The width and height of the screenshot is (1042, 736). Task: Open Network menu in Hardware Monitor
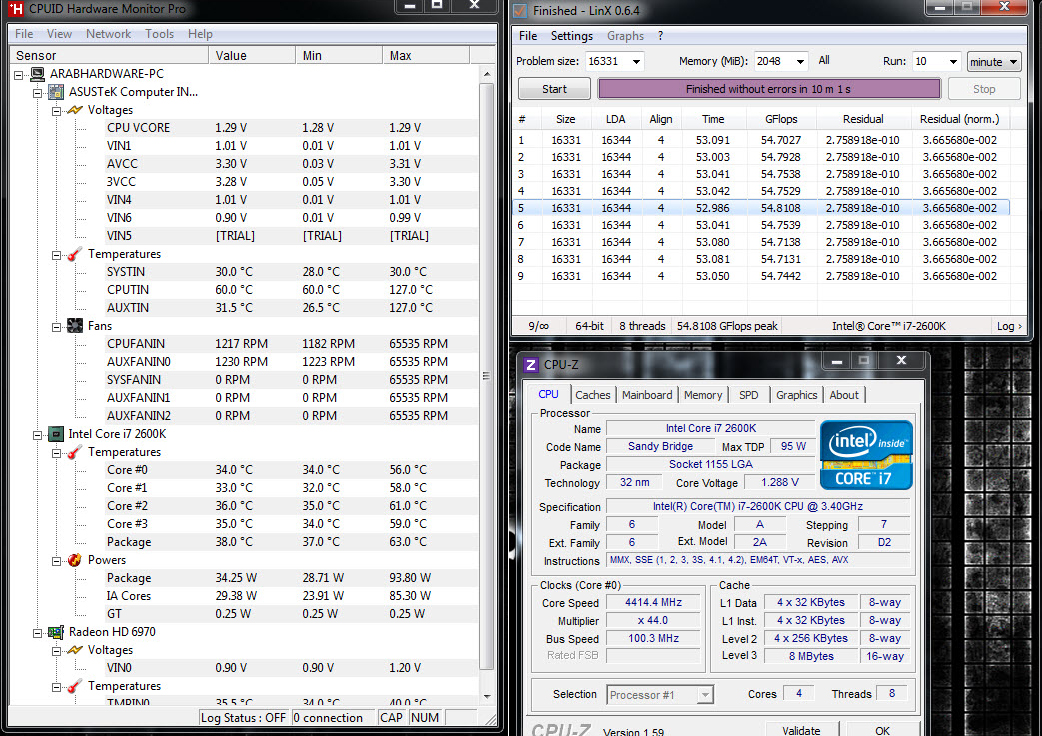(108, 34)
